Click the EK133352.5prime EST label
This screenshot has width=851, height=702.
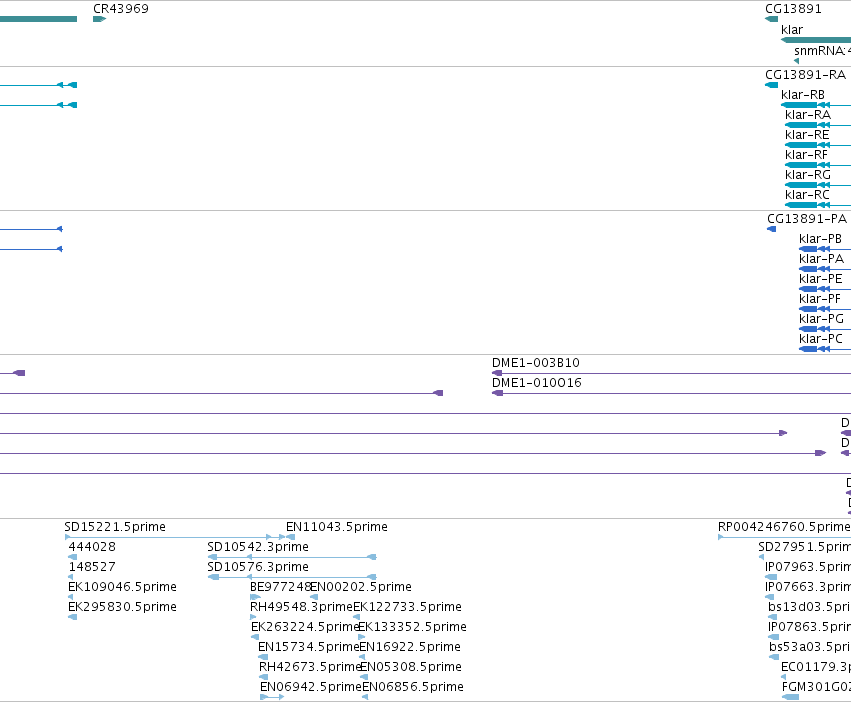click(412, 627)
